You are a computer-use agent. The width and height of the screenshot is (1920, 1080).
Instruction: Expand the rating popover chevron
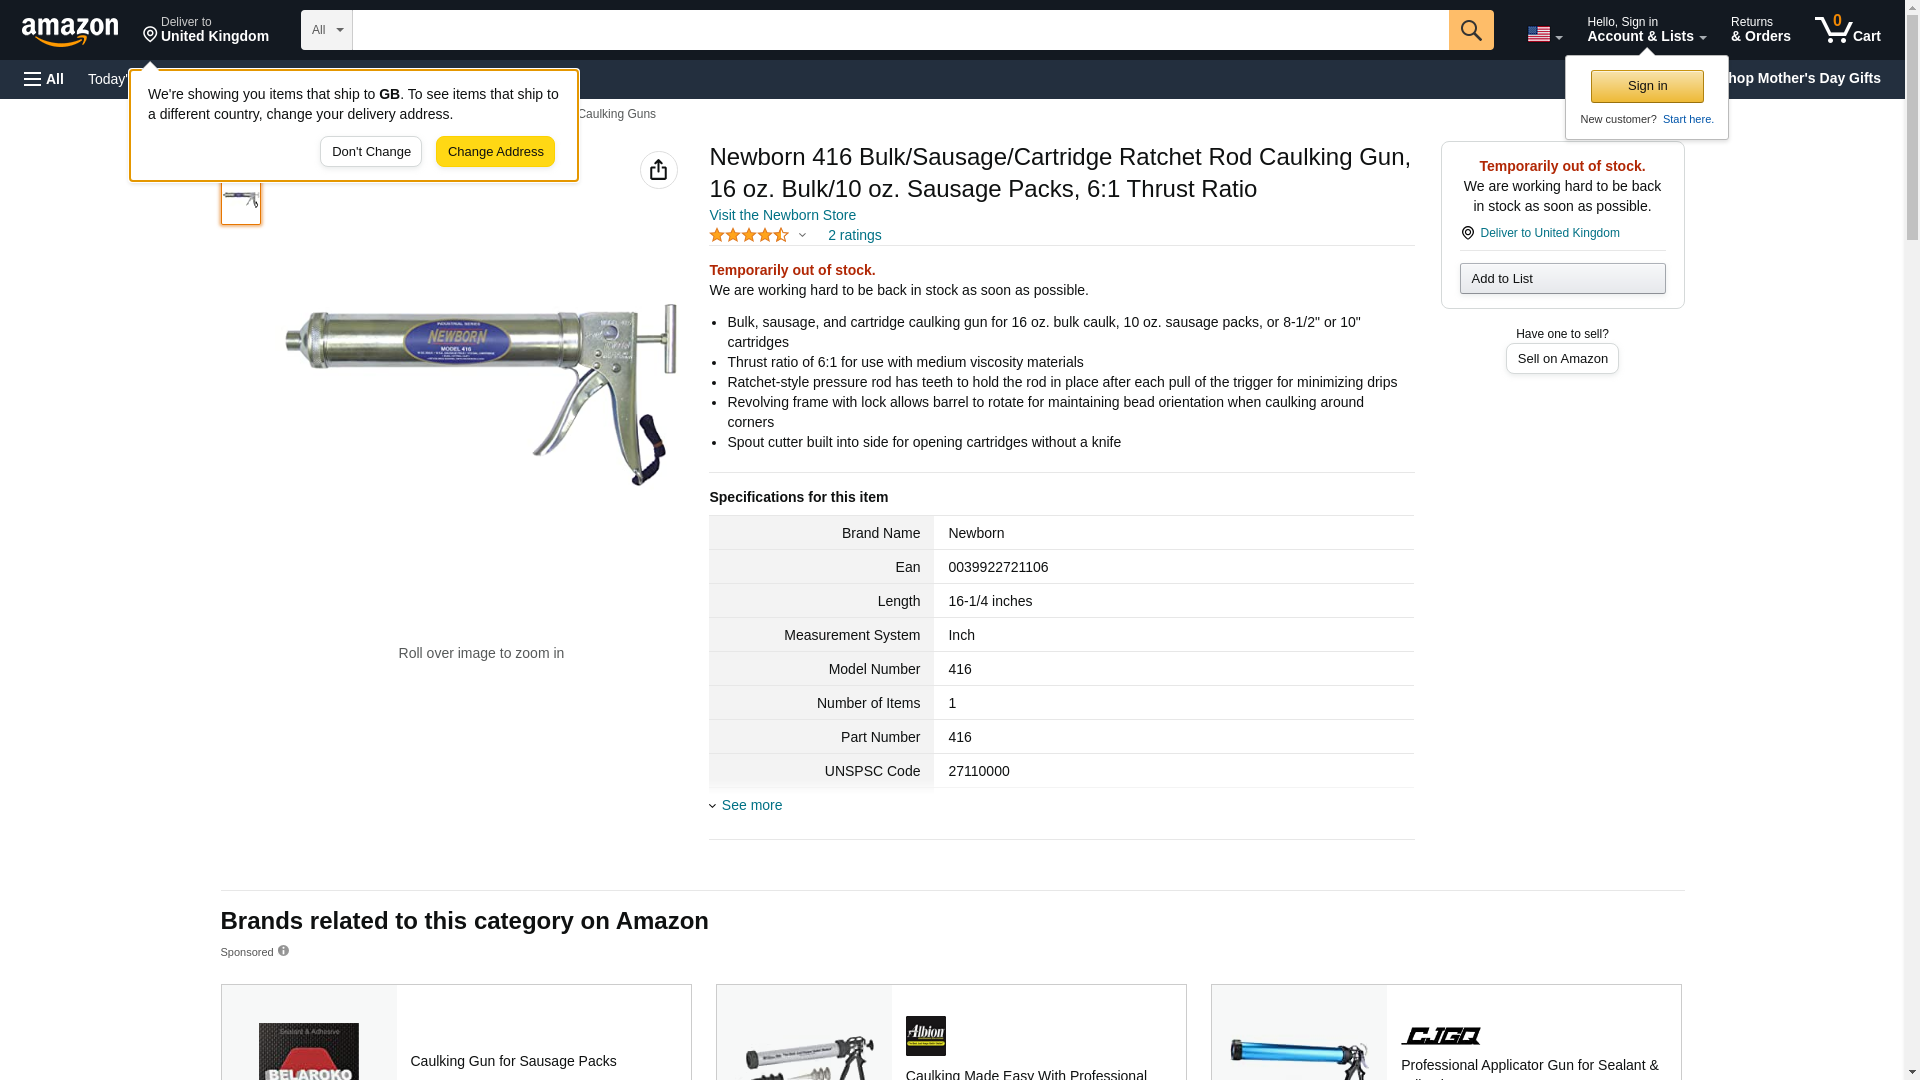coord(802,235)
